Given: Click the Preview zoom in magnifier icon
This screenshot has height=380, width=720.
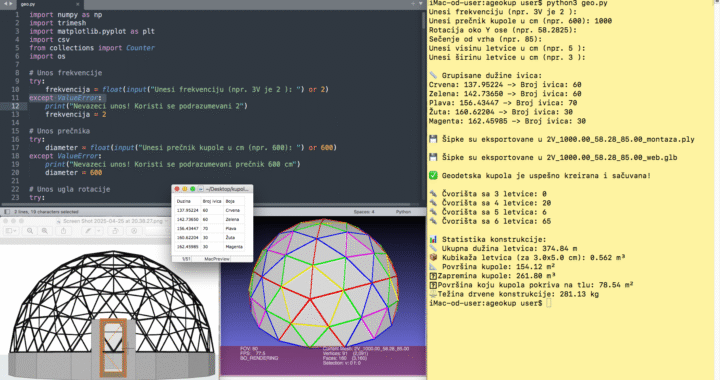Looking at the screenshot, I should (x=45, y=231).
